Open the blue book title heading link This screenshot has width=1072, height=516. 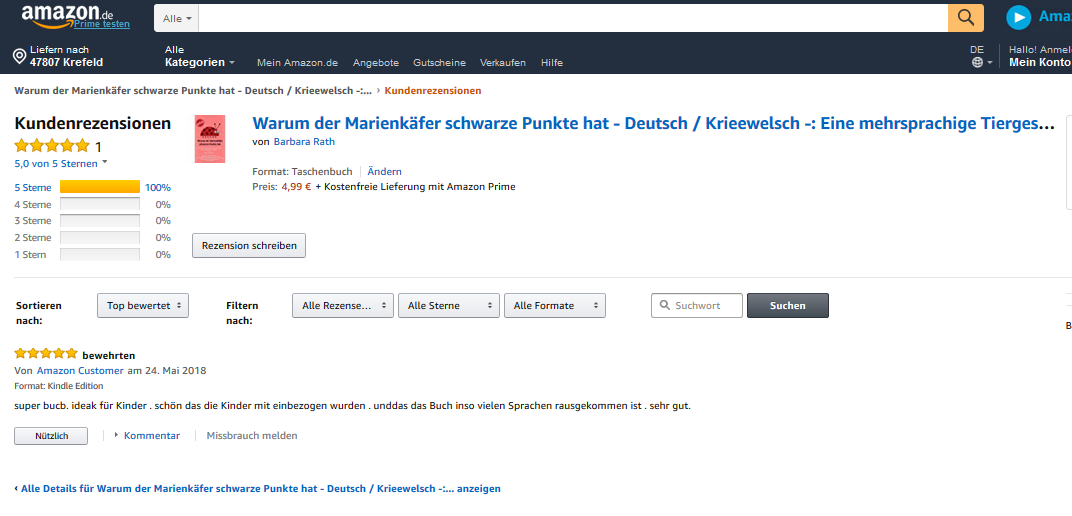(x=653, y=123)
